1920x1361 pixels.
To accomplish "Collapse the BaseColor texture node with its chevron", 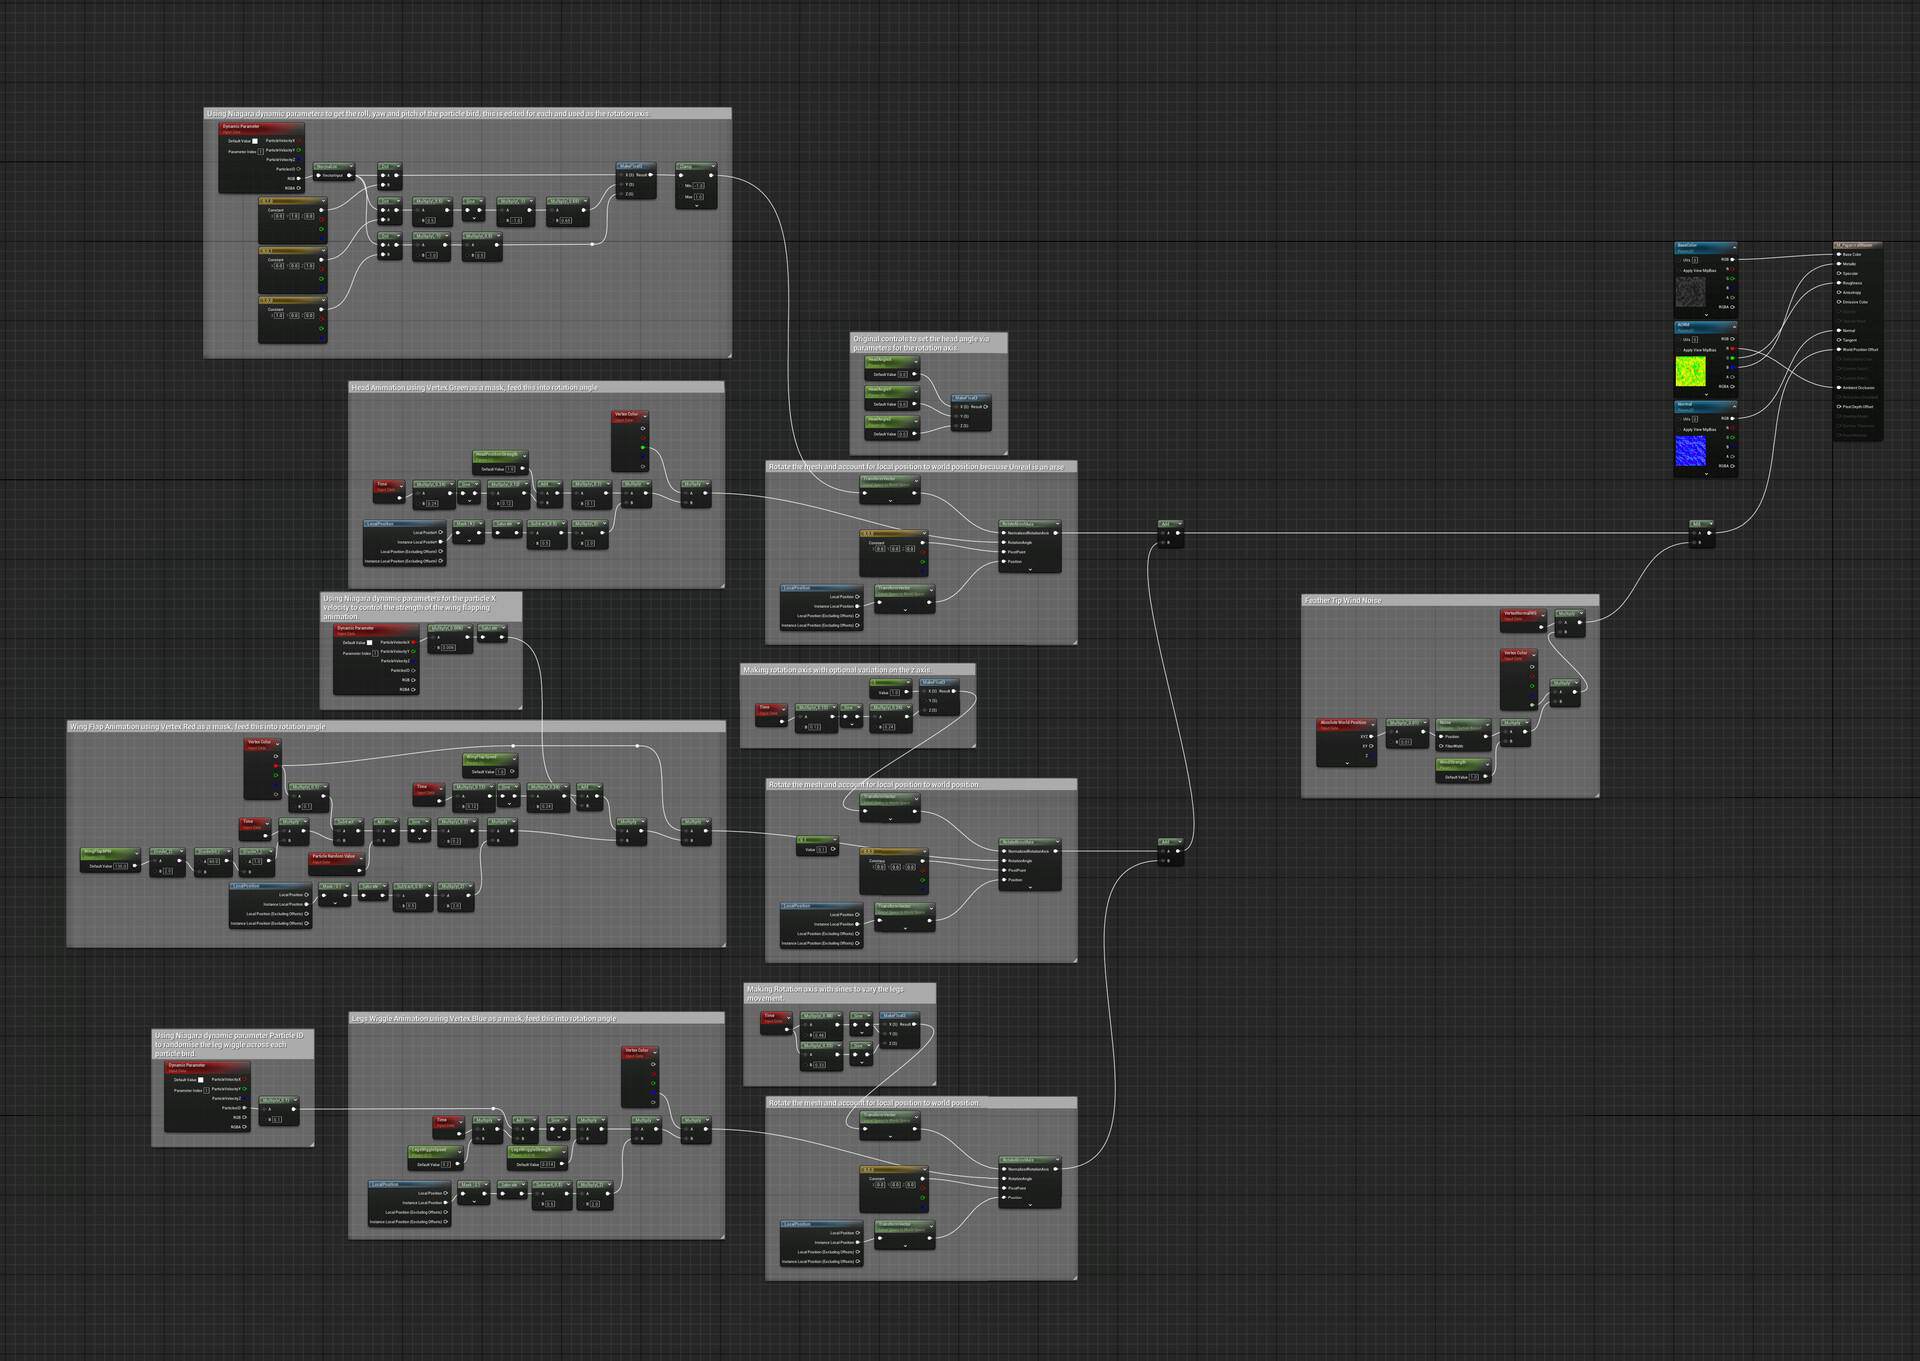I will tap(1734, 247).
